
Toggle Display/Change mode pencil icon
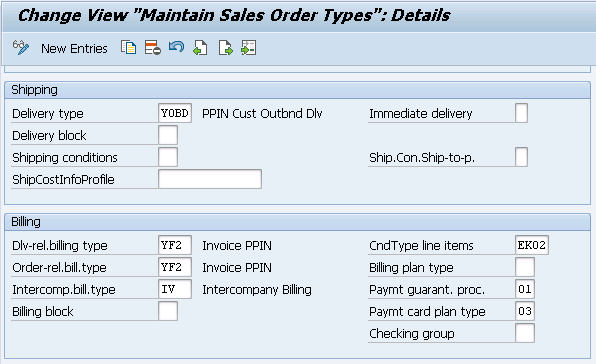(x=21, y=48)
